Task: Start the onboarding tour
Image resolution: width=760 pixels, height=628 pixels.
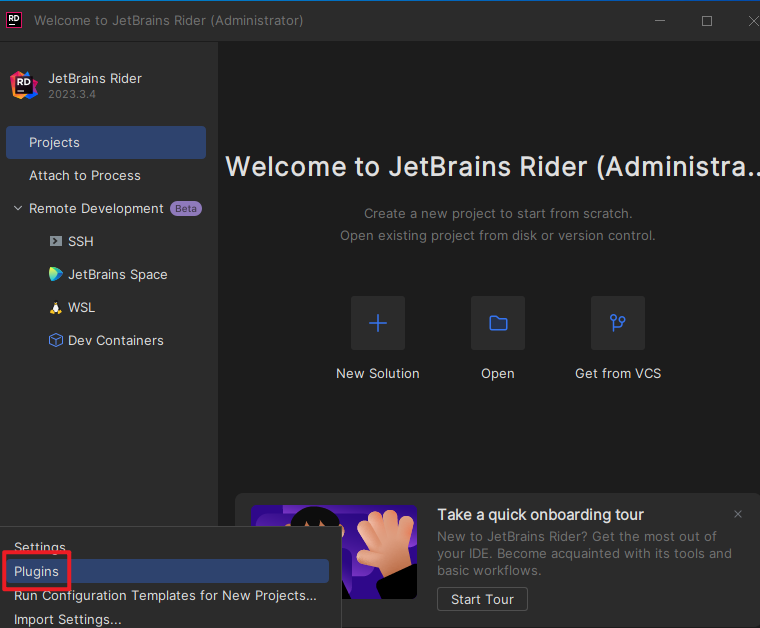Action: click(482, 599)
